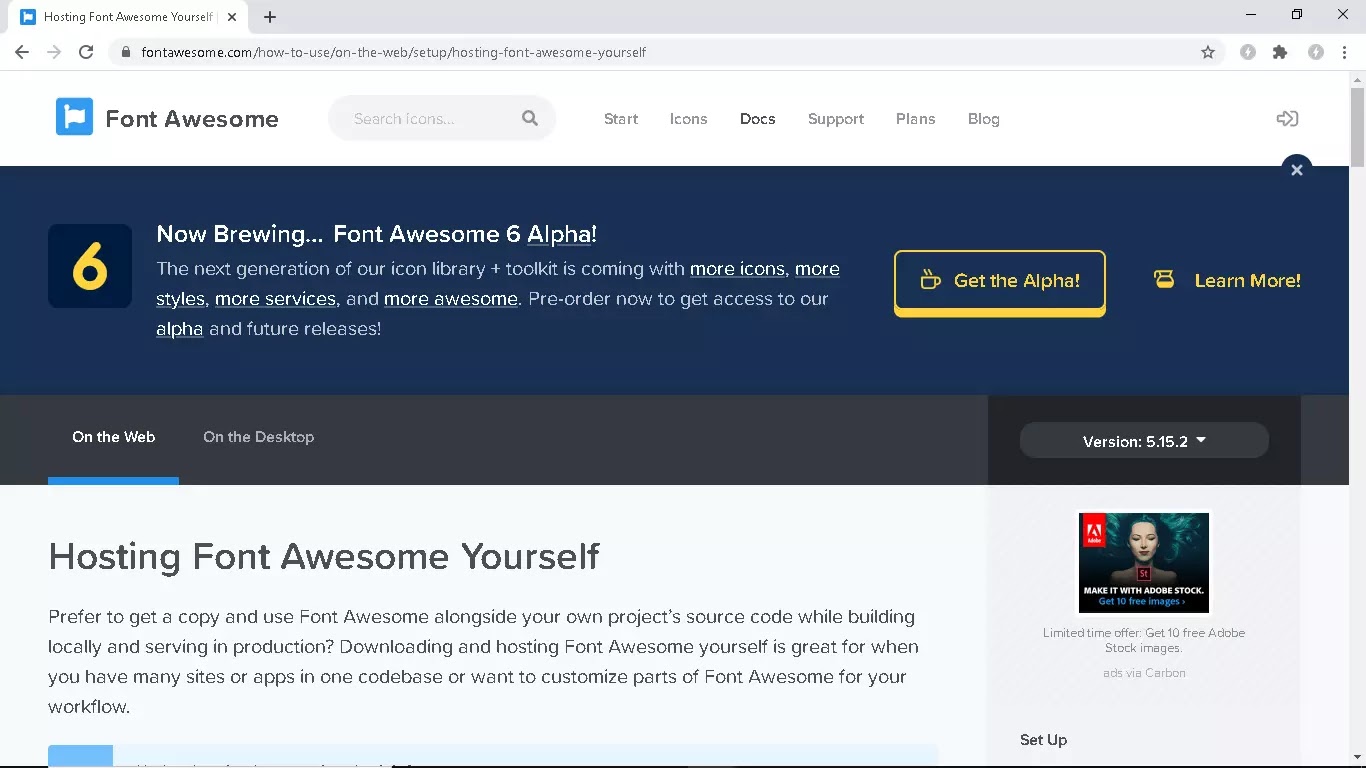The height and width of the screenshot is (768, 1366).
Task: Click the search magnifier icon
Action: click(530, 118)
